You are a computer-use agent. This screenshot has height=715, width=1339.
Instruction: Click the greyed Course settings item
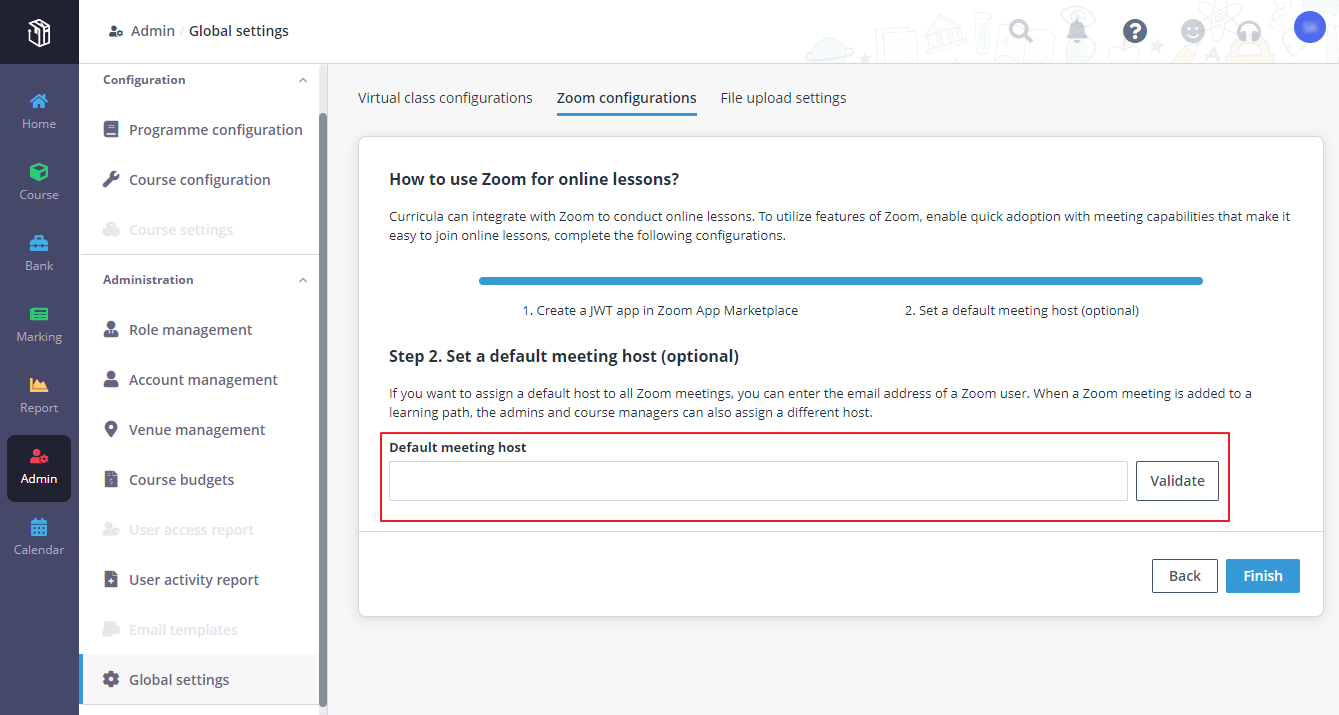(x=199, y=230)
